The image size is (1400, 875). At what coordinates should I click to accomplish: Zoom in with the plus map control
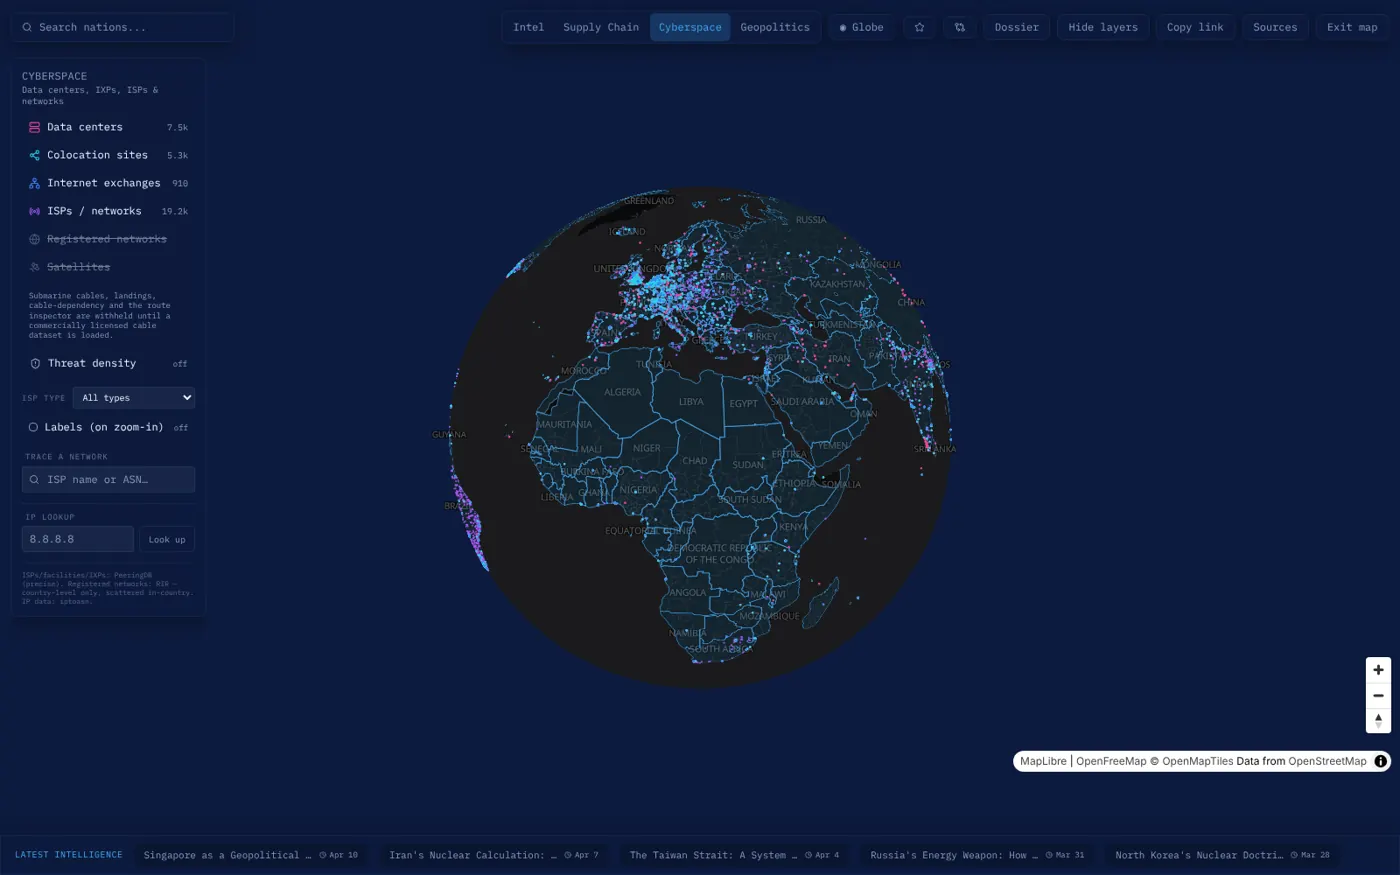(x=1378, y=670)
